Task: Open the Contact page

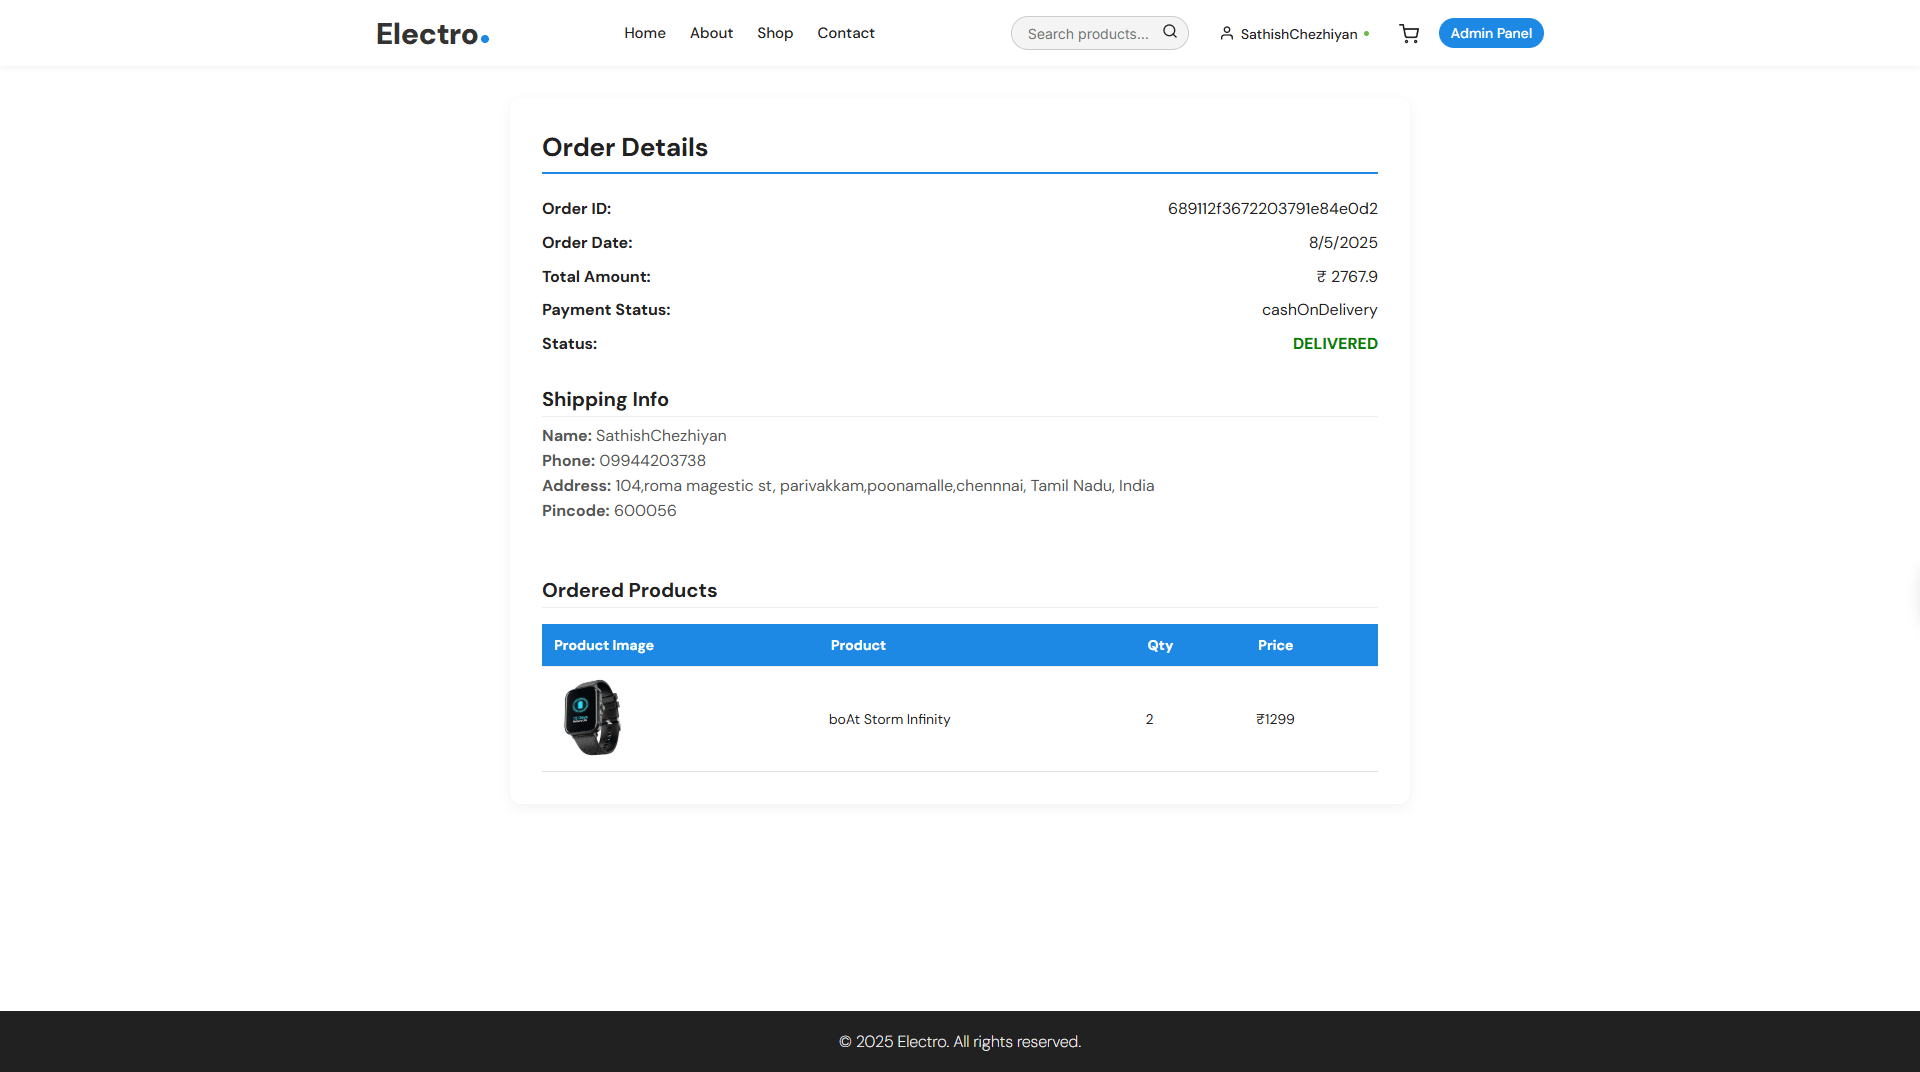Action: (845, 33)
